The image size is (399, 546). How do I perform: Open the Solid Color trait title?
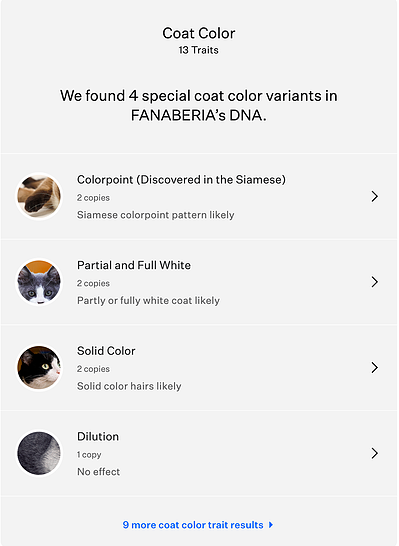point(106,351)
